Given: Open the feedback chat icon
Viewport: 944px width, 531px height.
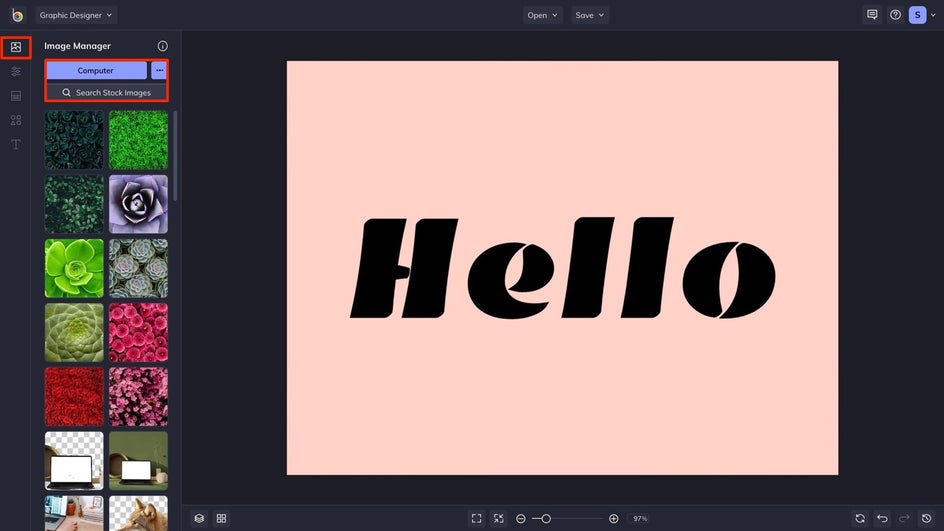Looking at the screenshot, I should tap(872, 15).
